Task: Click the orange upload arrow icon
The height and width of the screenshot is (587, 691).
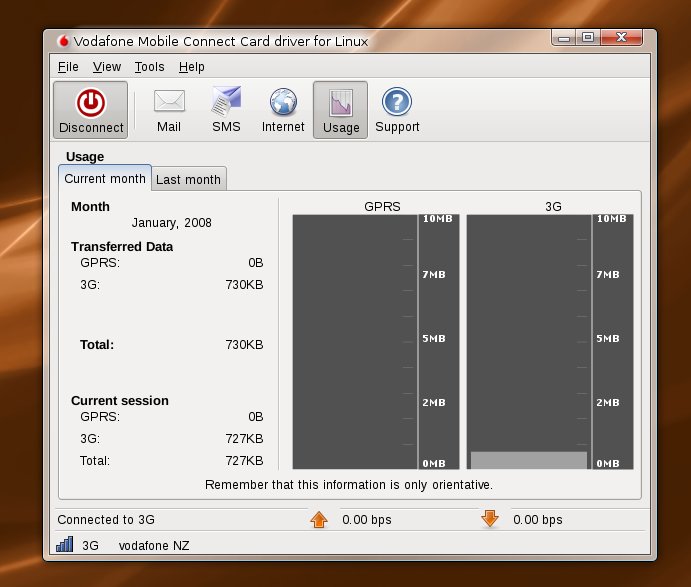Action: (319, 520)
